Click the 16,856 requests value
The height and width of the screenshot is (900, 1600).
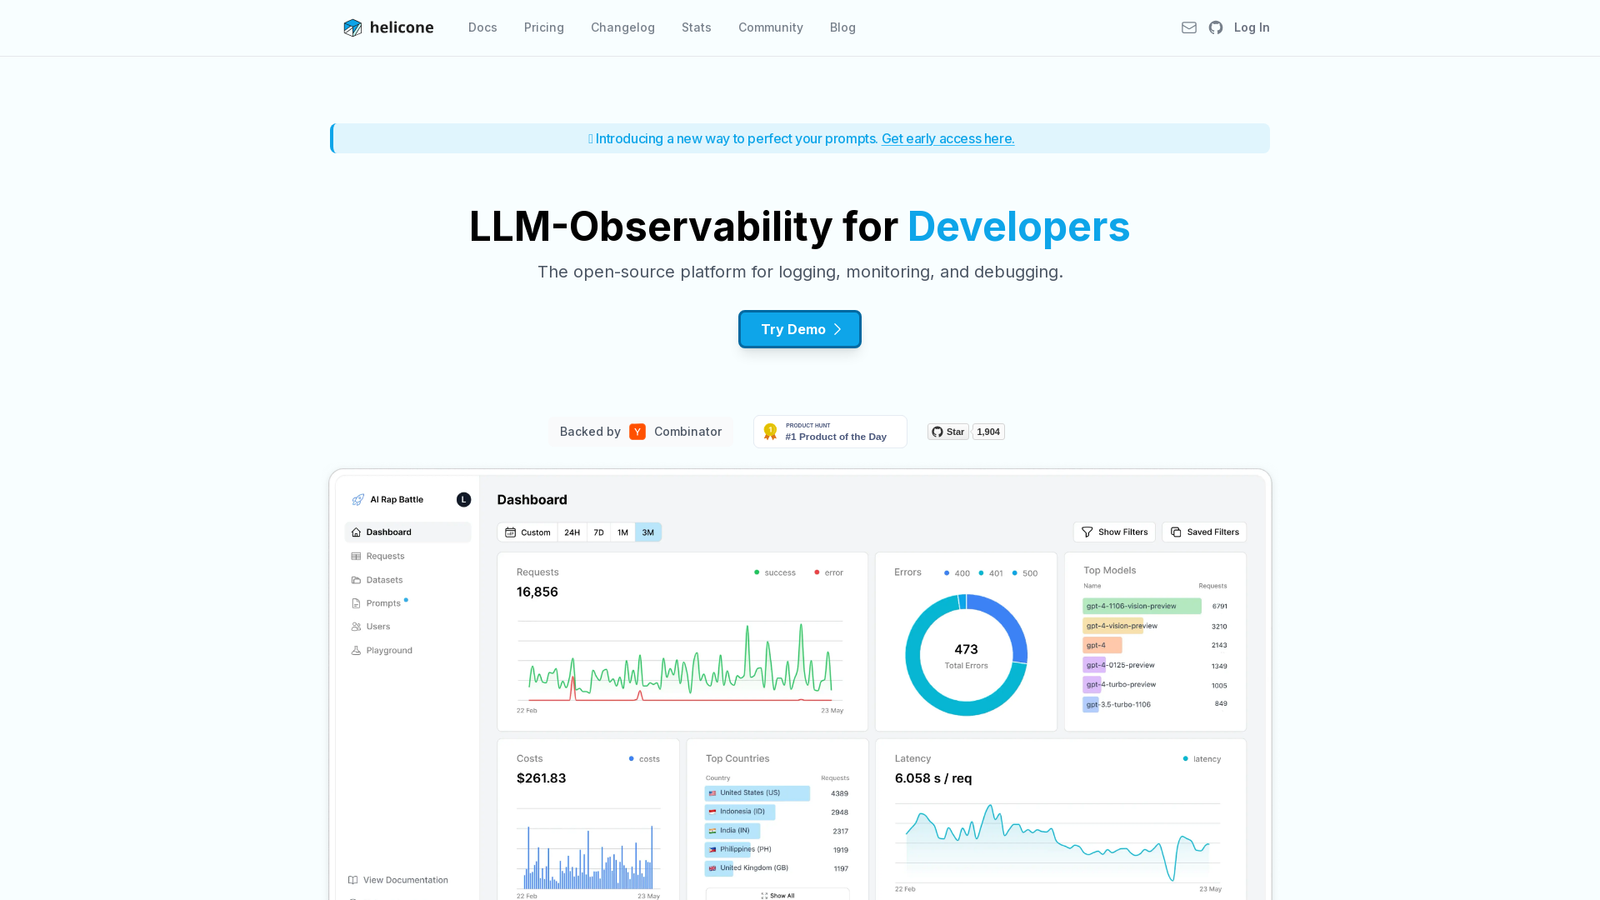(x=537, y=592)
